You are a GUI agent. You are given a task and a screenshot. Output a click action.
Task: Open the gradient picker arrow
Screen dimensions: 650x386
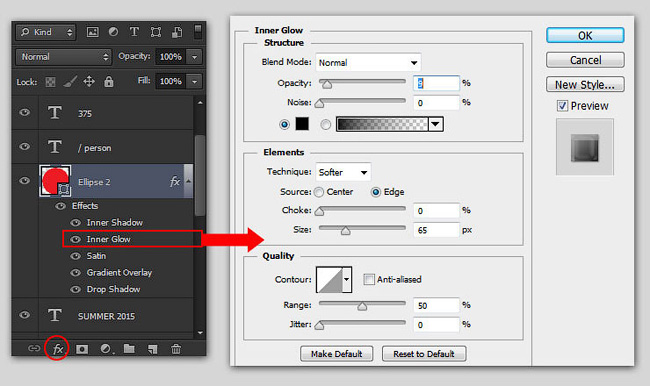tap(435, 124)
